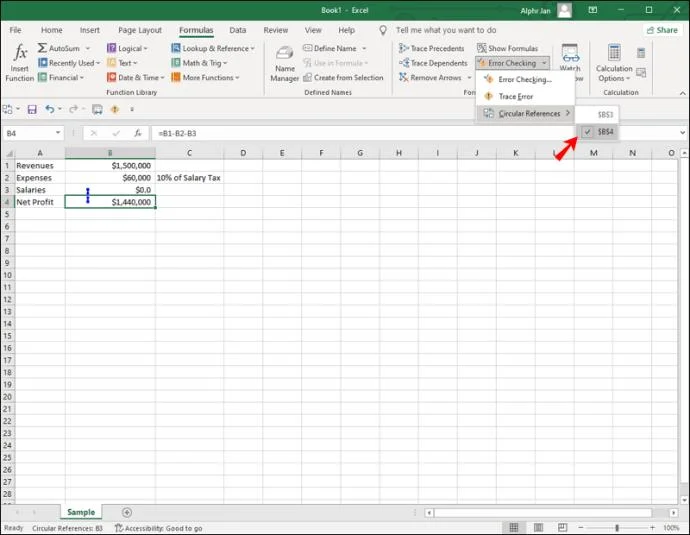Choose Trace Error menu item

click(525, 96)
